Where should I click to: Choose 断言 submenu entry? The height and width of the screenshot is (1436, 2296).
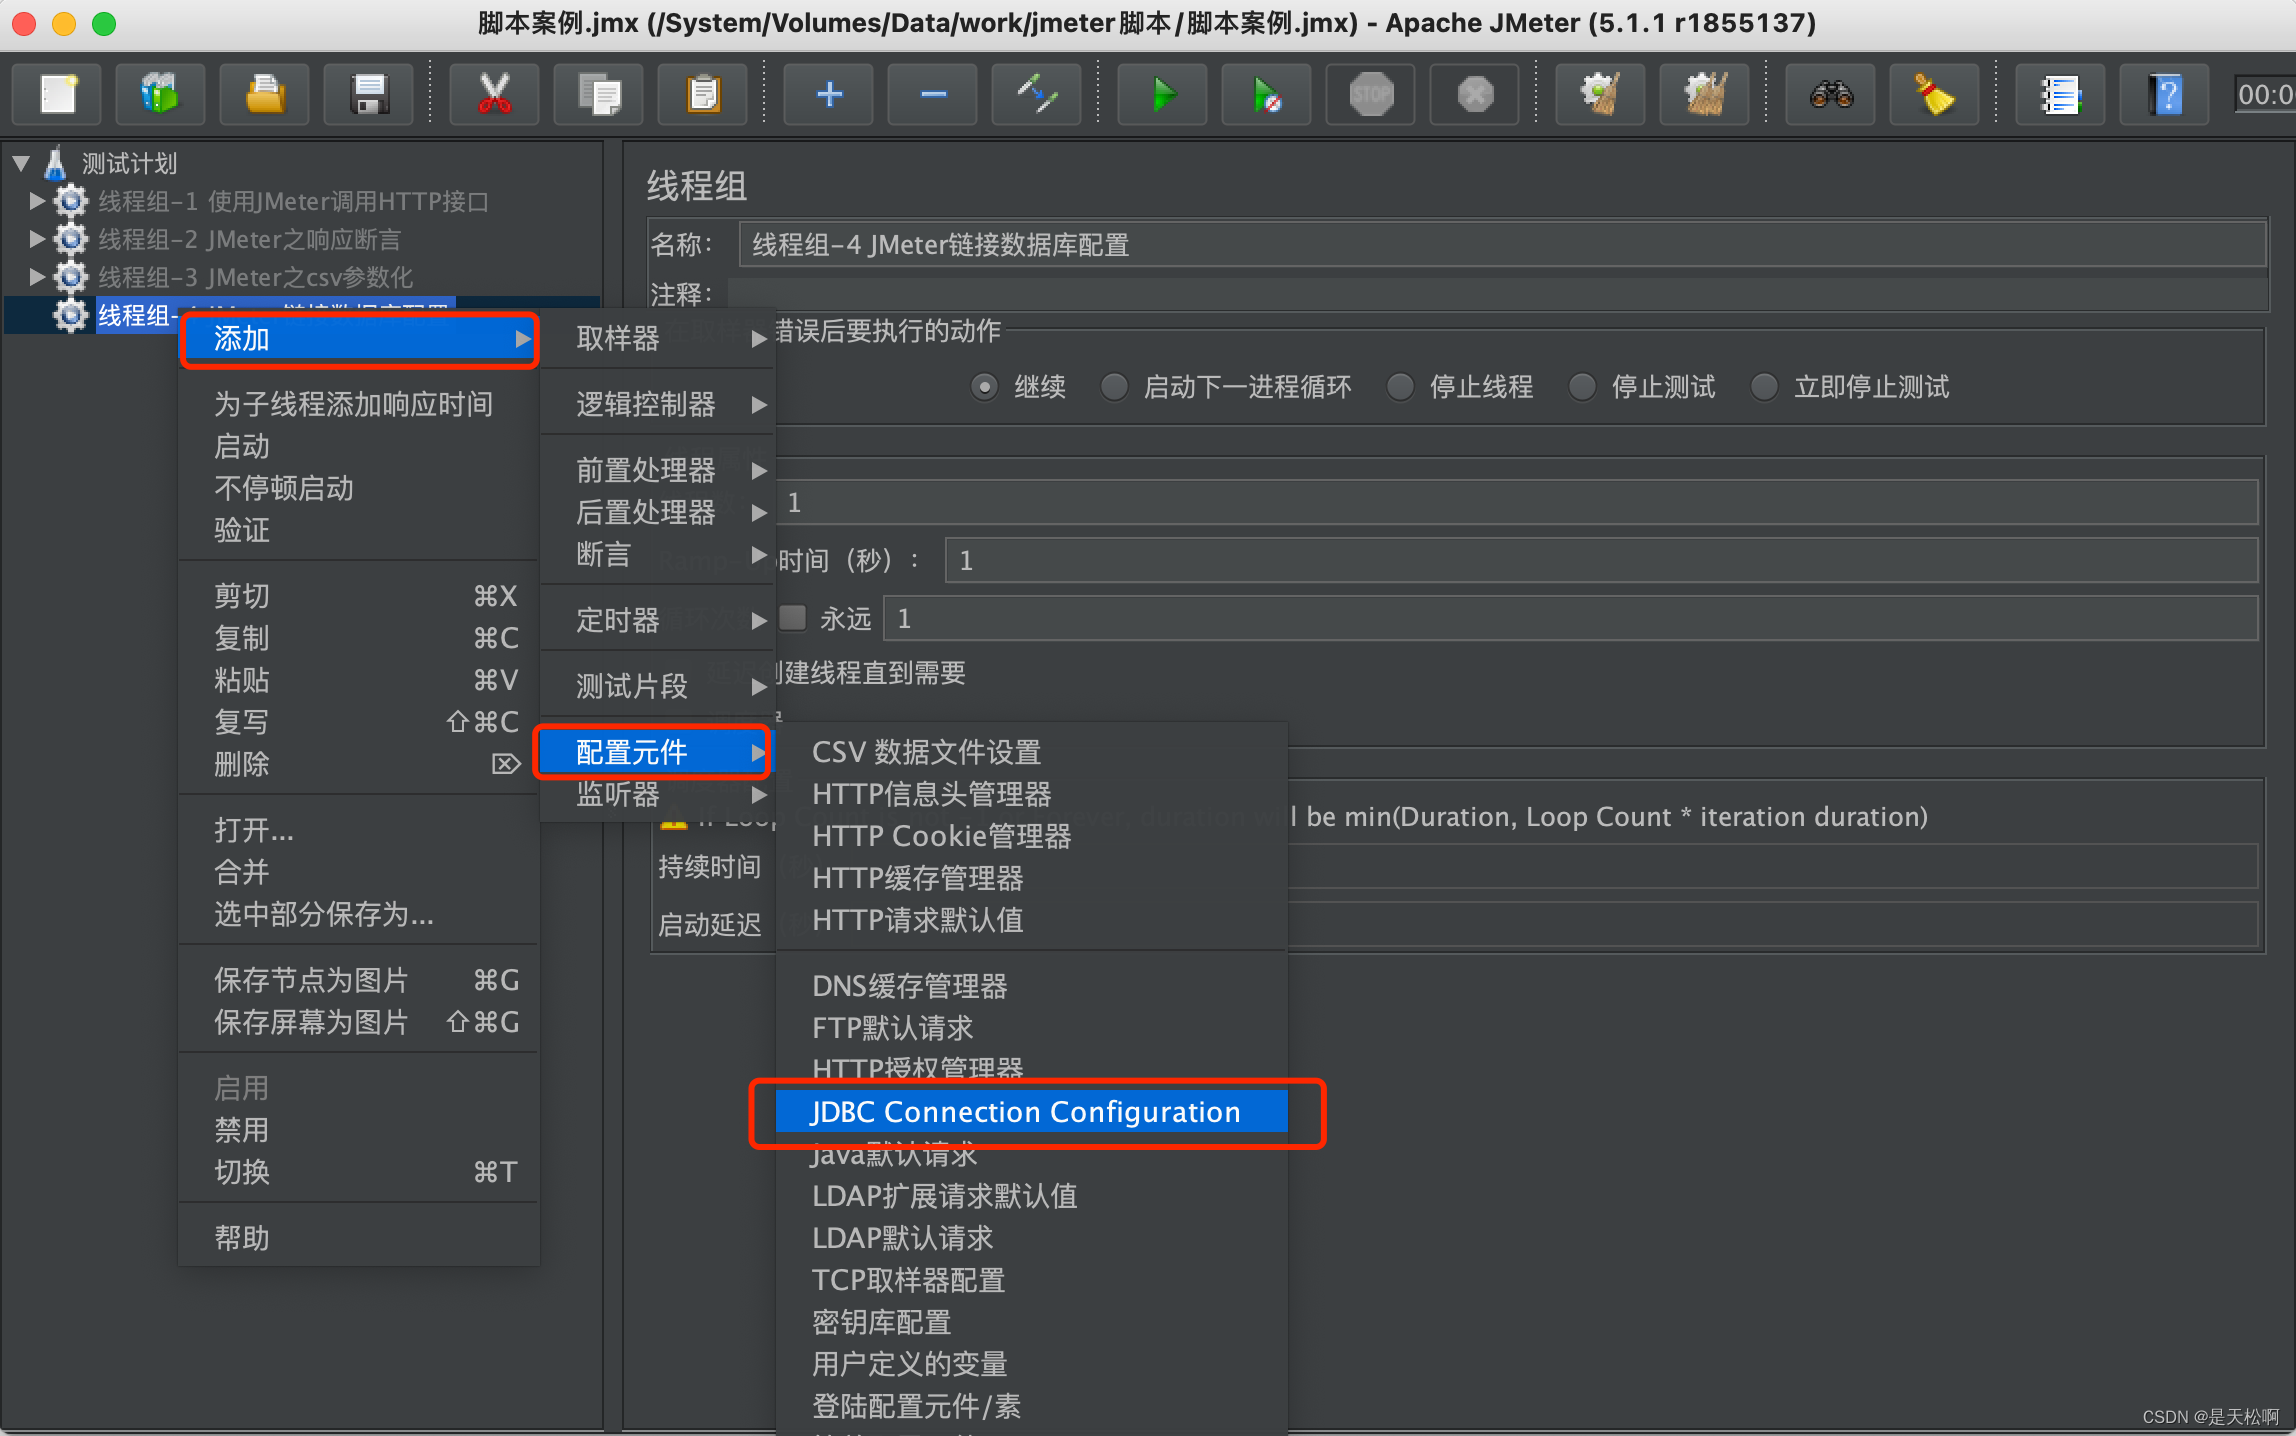(658, 554)
